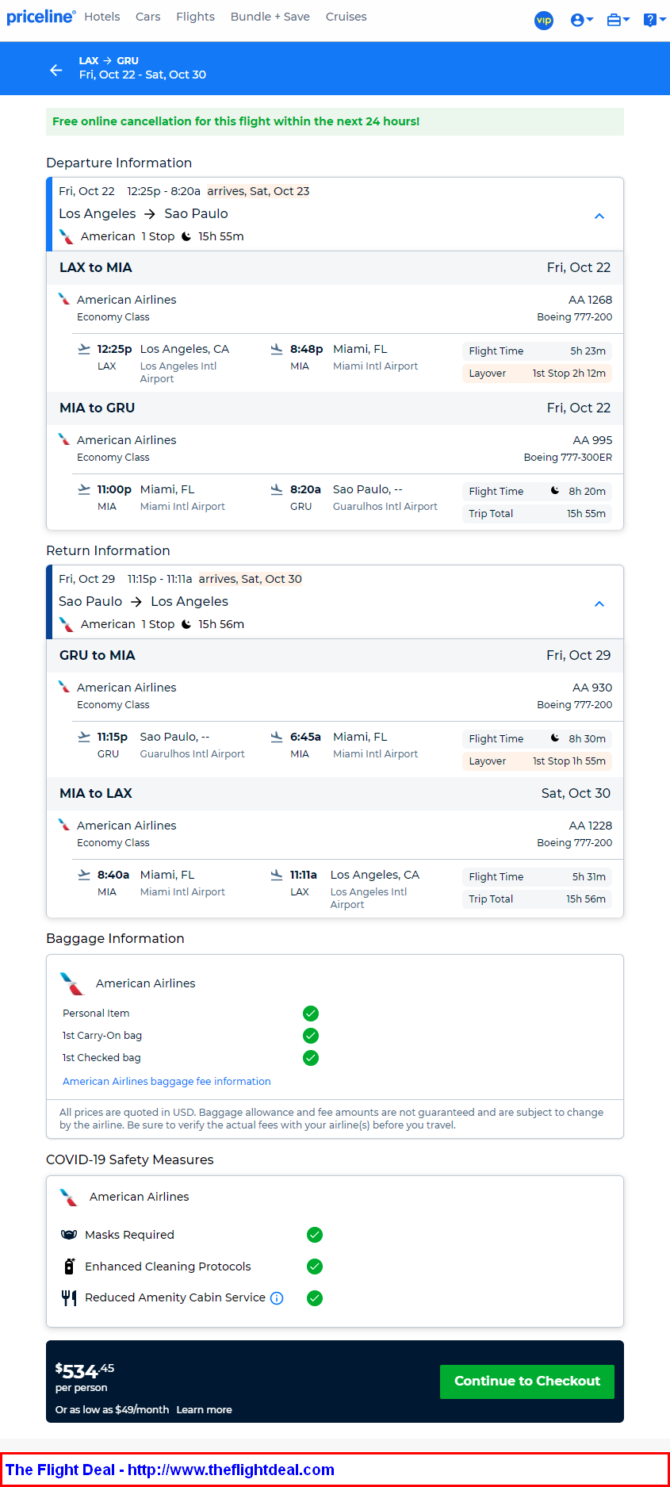Select the Bundle + Save menu item
Viewport: 670px width, 1487px height.
point(270,17)
